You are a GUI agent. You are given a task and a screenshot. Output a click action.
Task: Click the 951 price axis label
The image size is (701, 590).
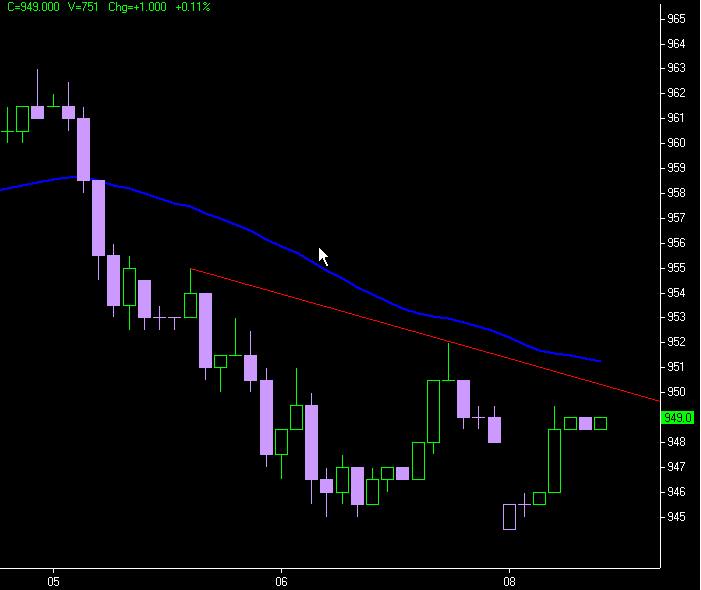[x=676, y=367]
